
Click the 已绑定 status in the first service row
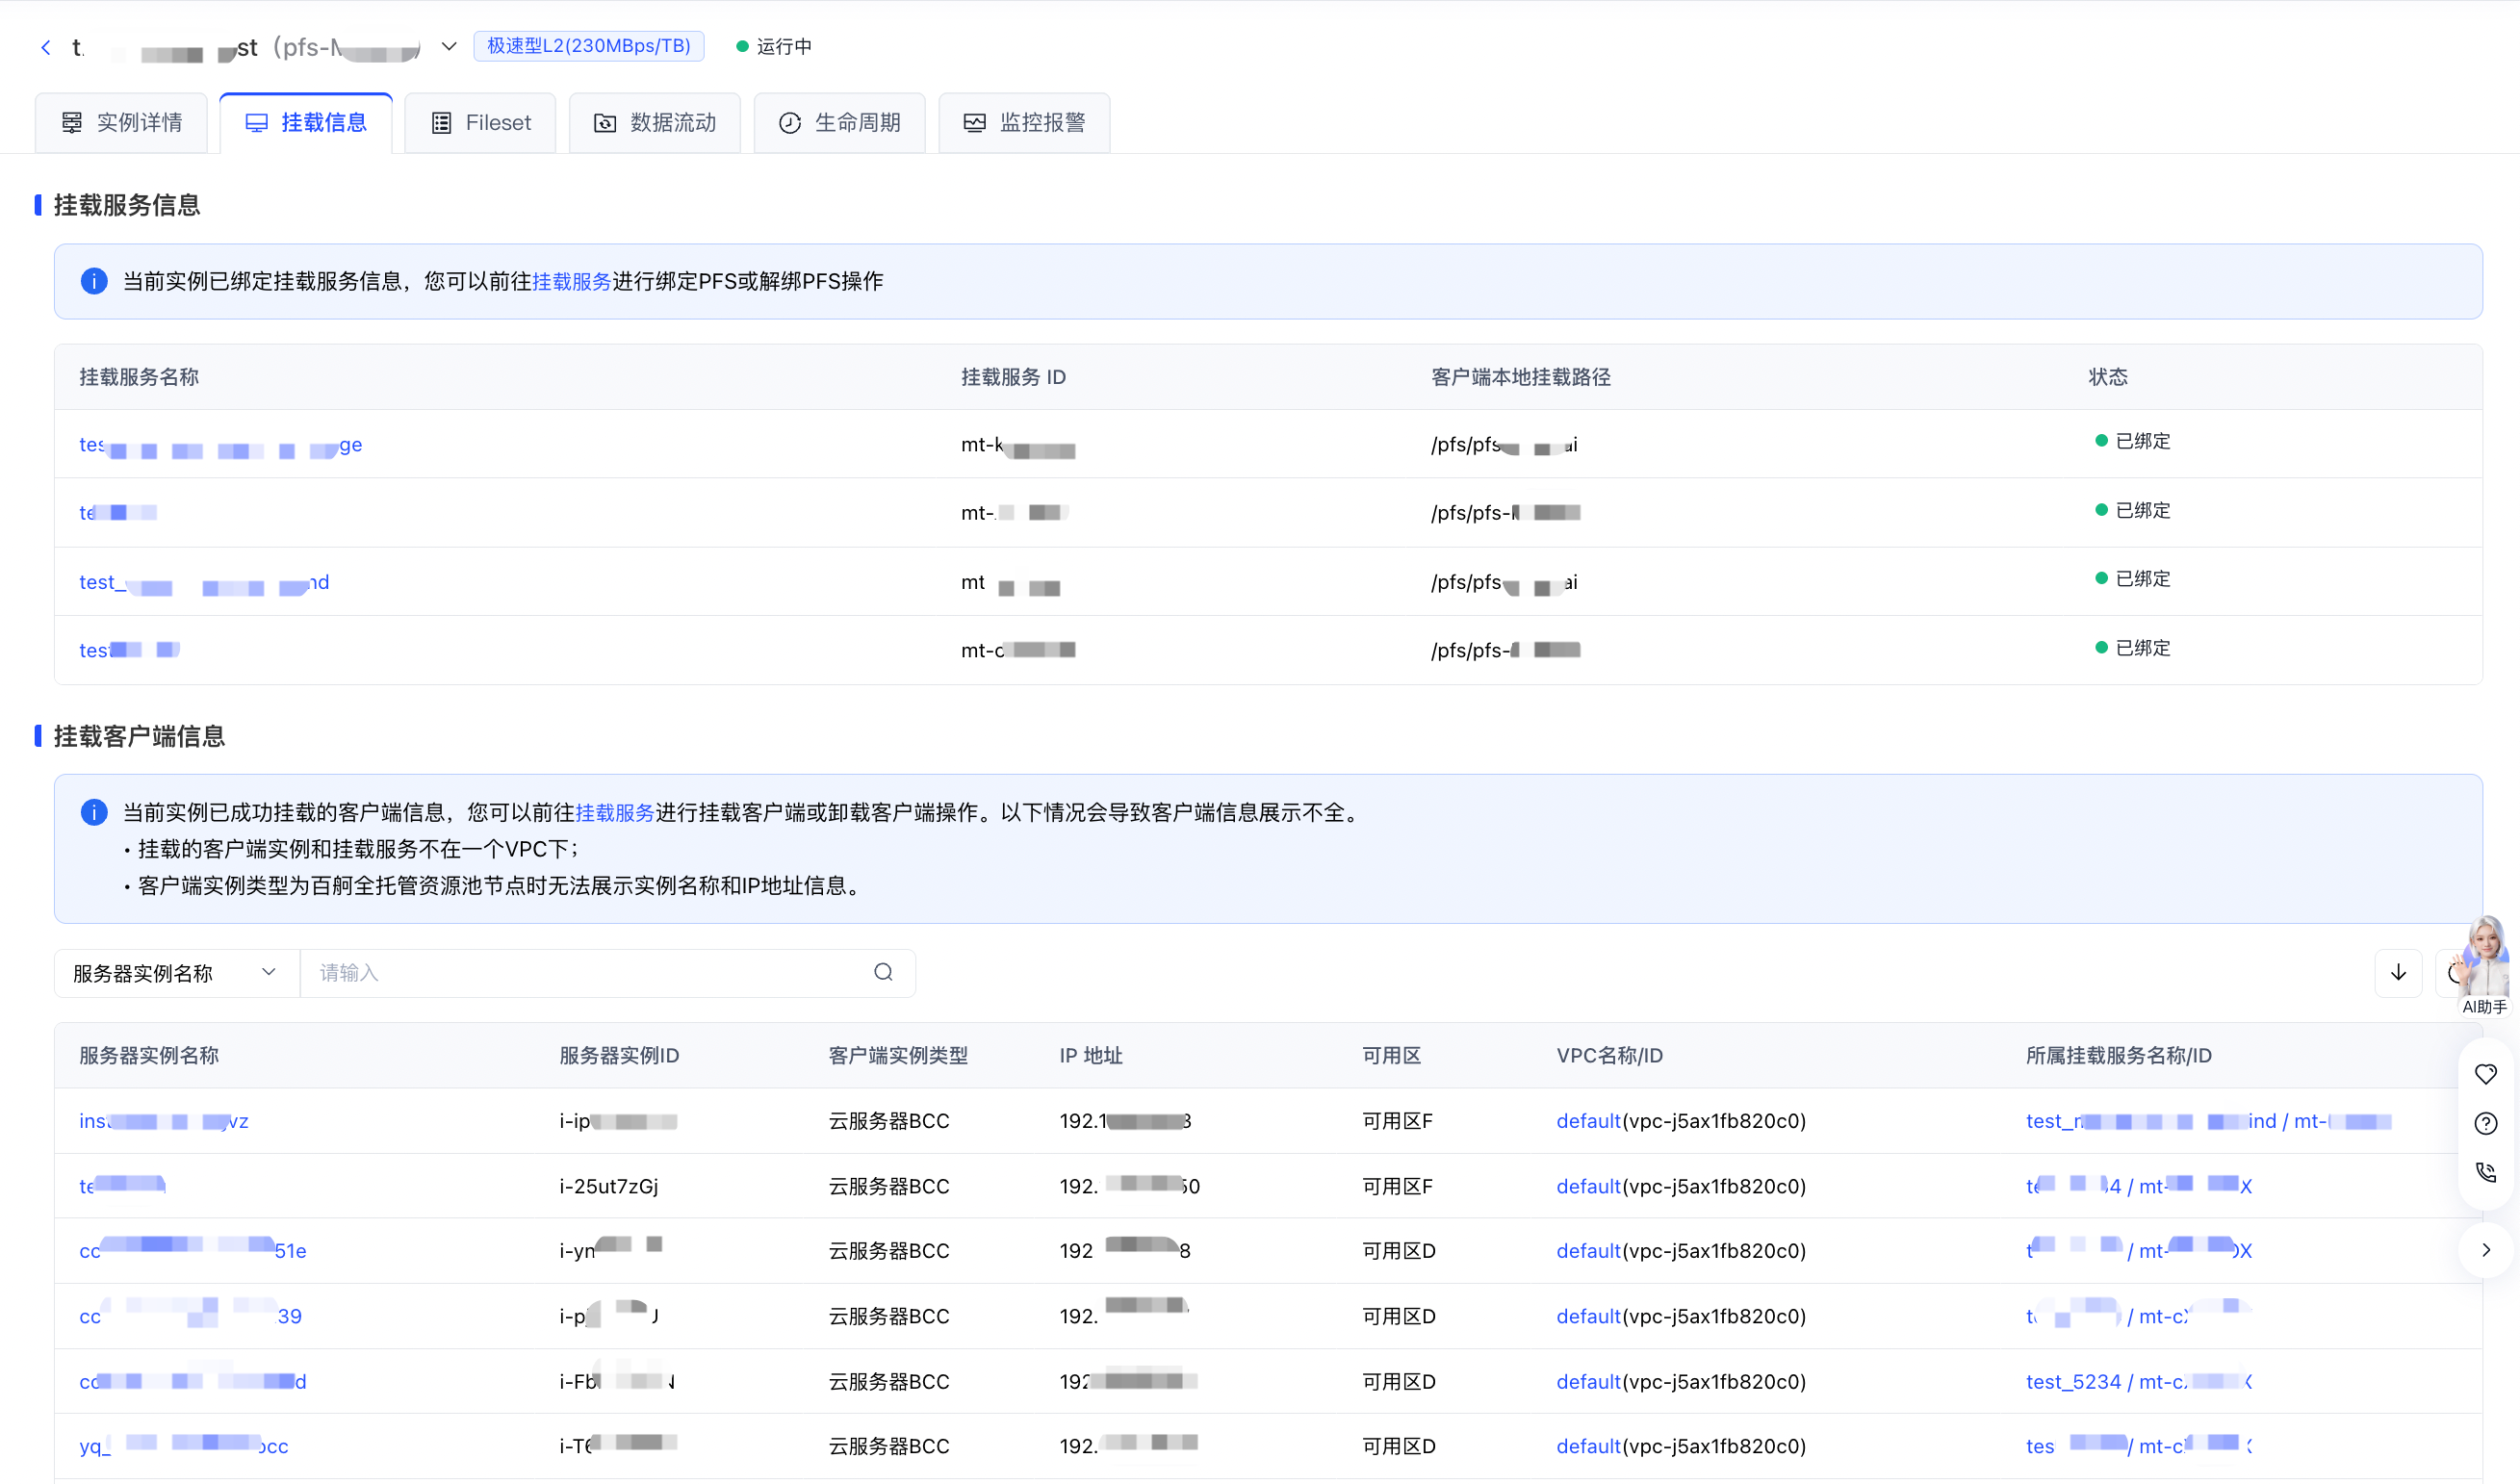point(2133,441)
